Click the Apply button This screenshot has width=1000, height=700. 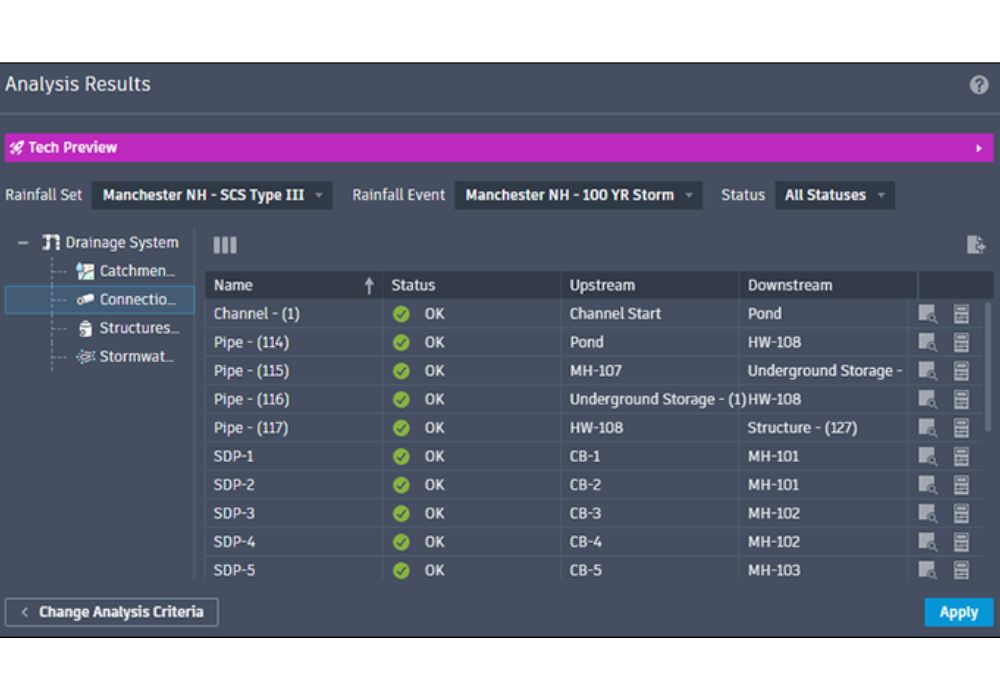958,612
